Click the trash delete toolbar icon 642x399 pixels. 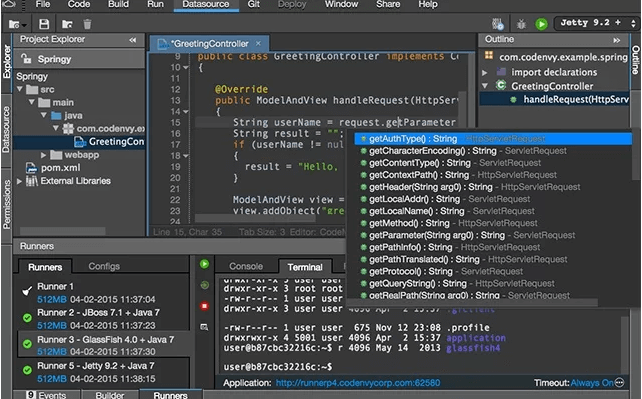pyautogui.click(x=87, y=24)
